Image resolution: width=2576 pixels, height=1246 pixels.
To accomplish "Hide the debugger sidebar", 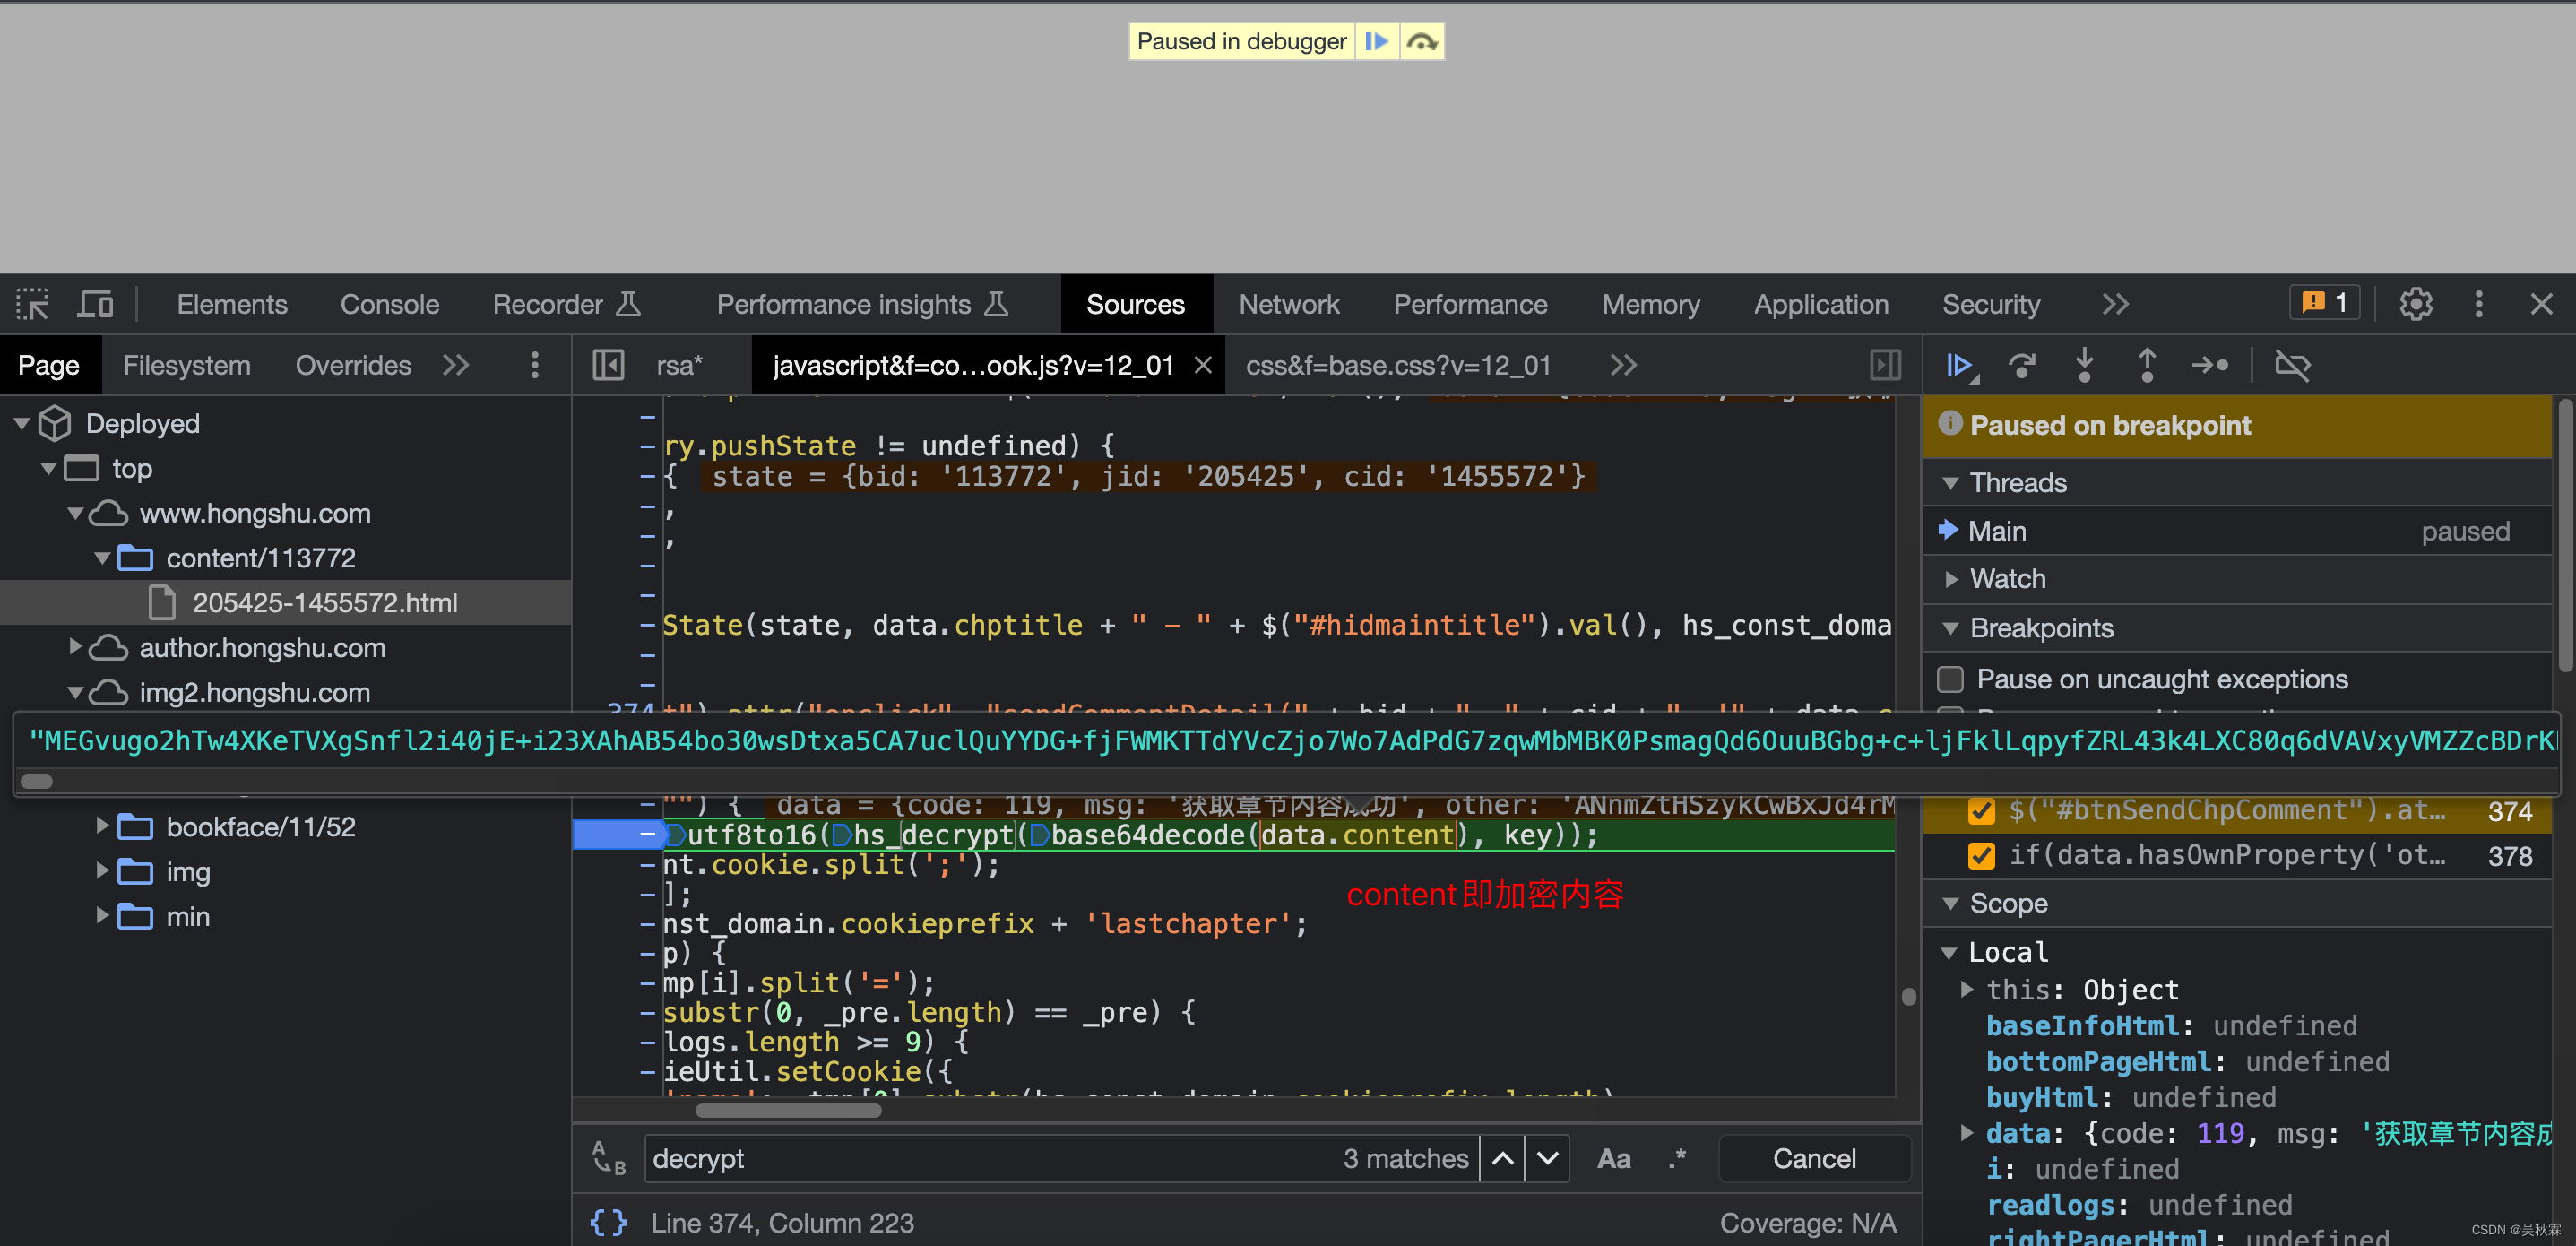I will point(1885,365).
